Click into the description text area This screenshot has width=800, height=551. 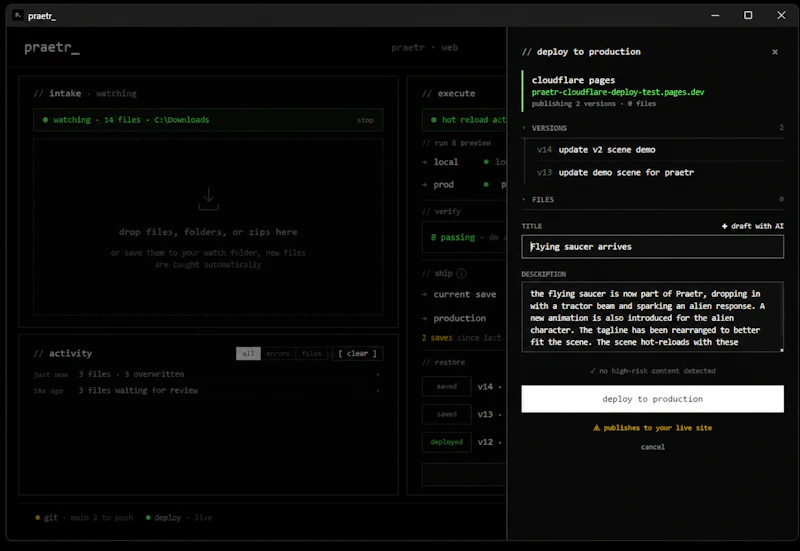(653, 317)
